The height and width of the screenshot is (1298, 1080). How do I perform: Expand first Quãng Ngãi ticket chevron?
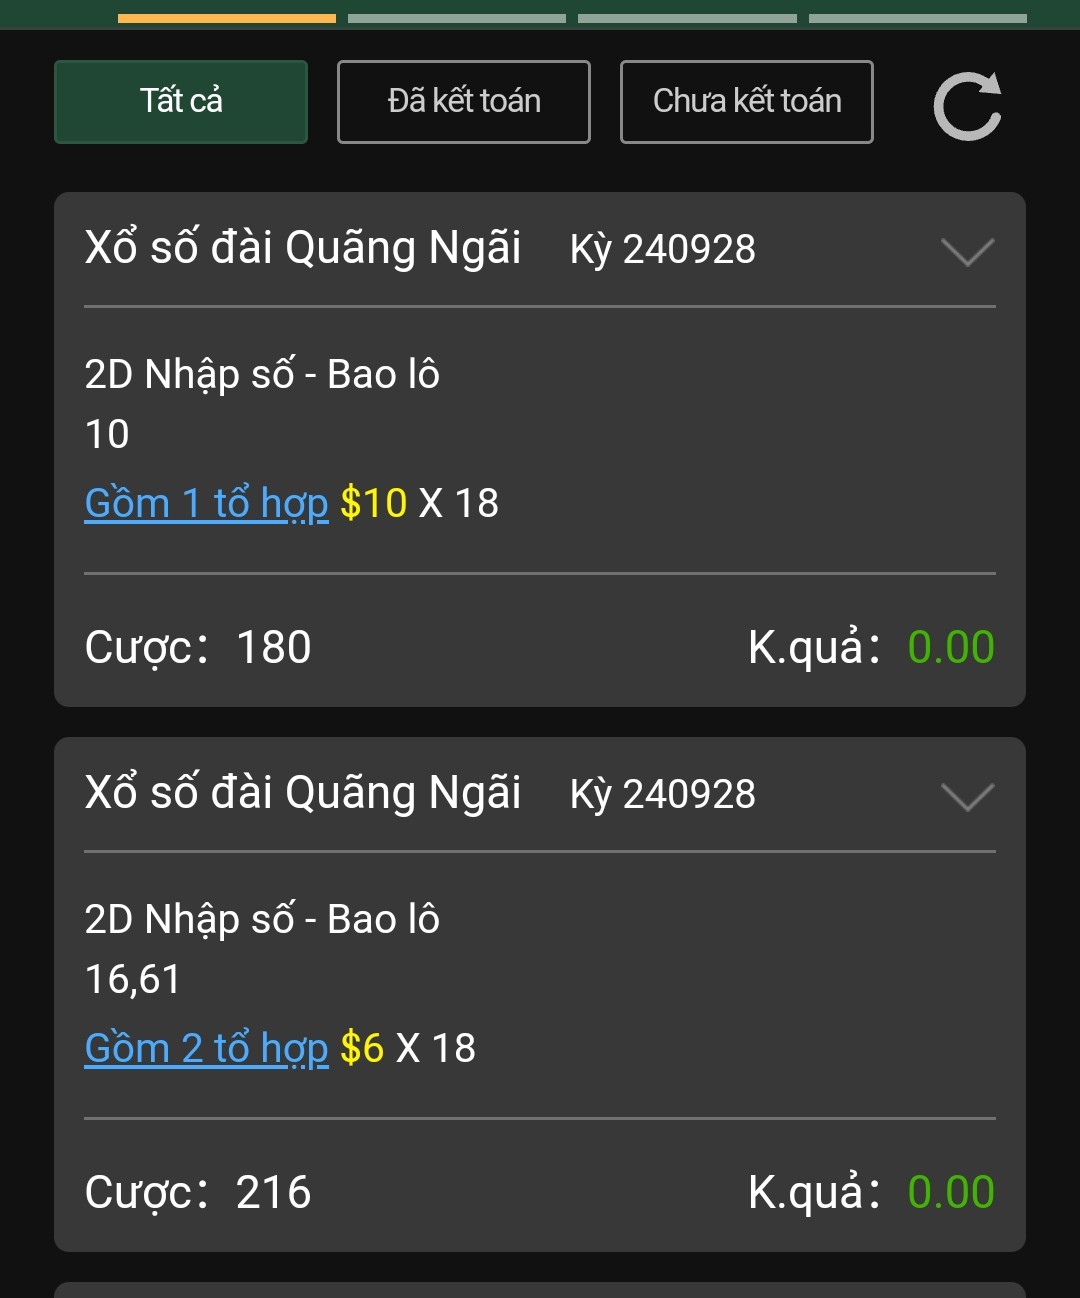pos(968,252)
